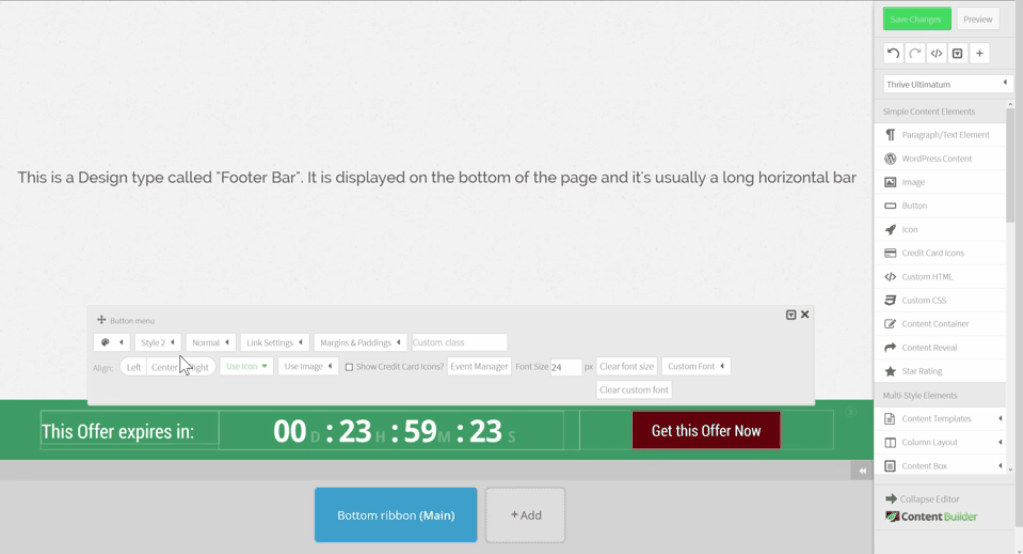Screen dimensions: 1023x554
Task: Select the Bottom ribbon (Main) tab
Action: [x=395, y=515]
